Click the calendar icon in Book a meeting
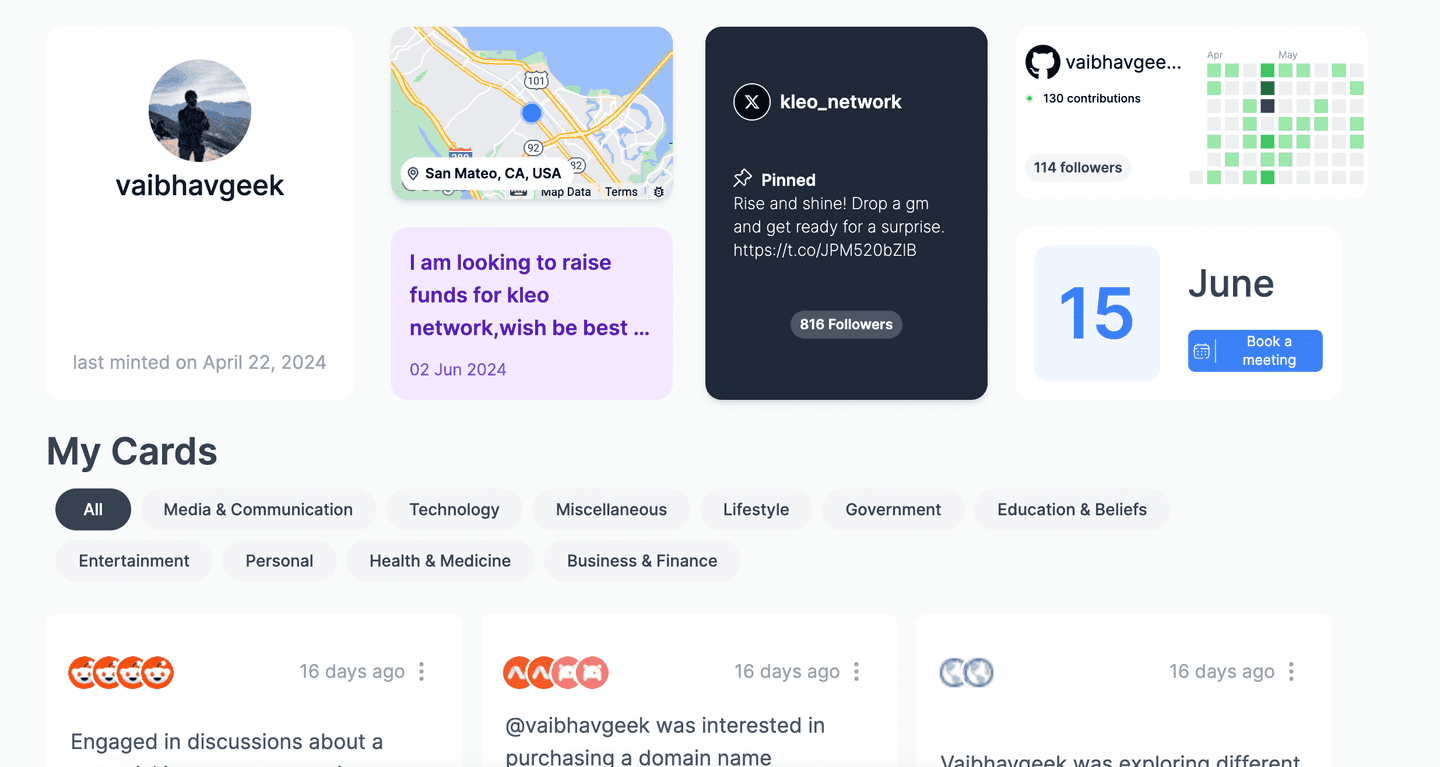The width and height of the screenshot is (1440, 767). click(x=1202, y=351)
